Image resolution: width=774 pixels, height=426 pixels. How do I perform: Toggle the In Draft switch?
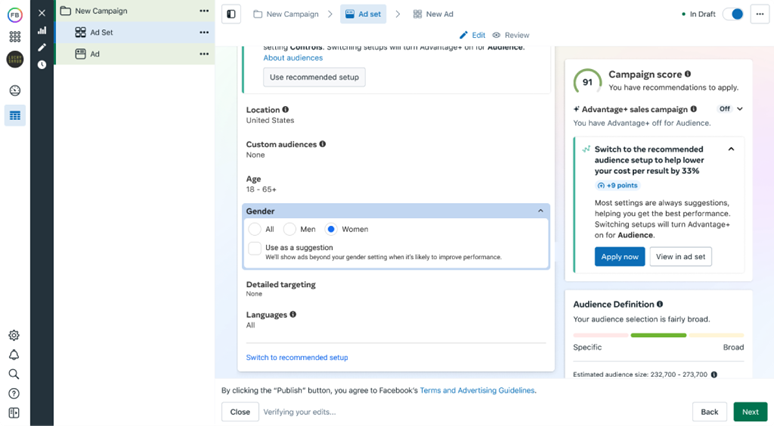click(x=733, y=14)
